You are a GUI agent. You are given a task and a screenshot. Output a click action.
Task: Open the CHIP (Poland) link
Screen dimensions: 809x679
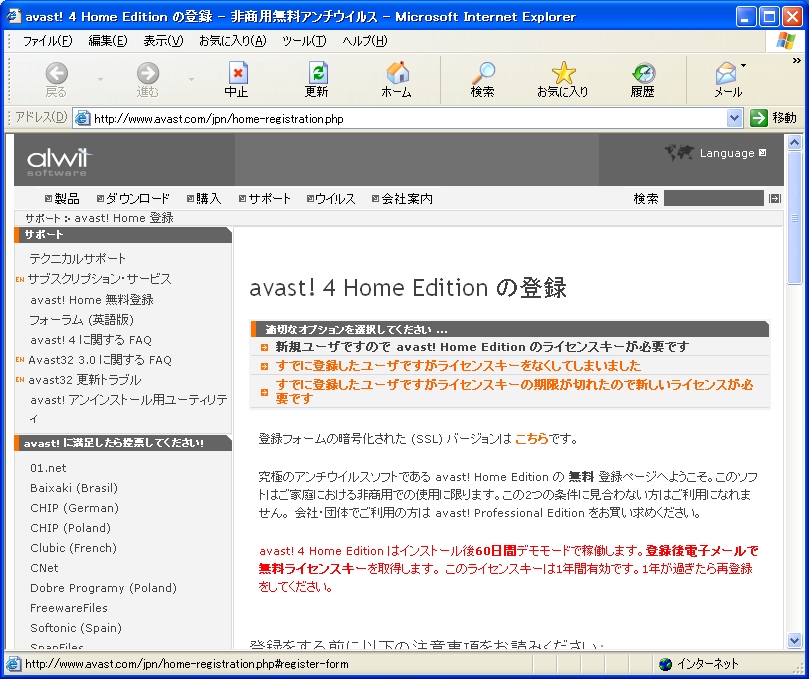pyautogui.click(x=70, y=528)
